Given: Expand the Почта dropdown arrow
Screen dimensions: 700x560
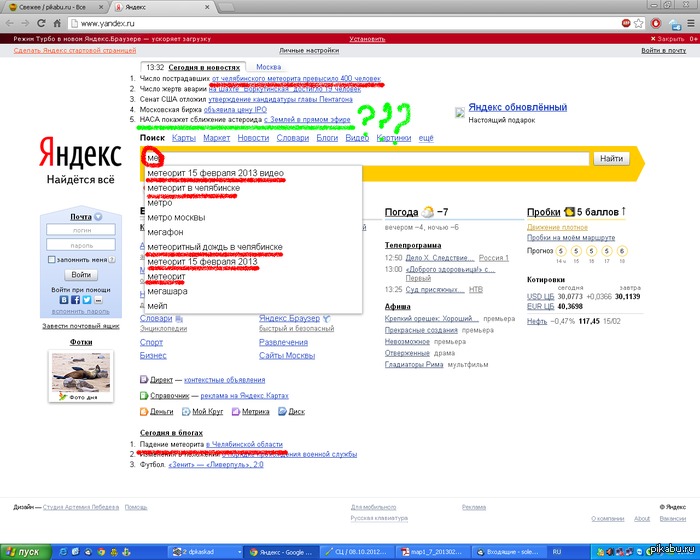Looking at the screenshot, I should [x=98, y=217].
